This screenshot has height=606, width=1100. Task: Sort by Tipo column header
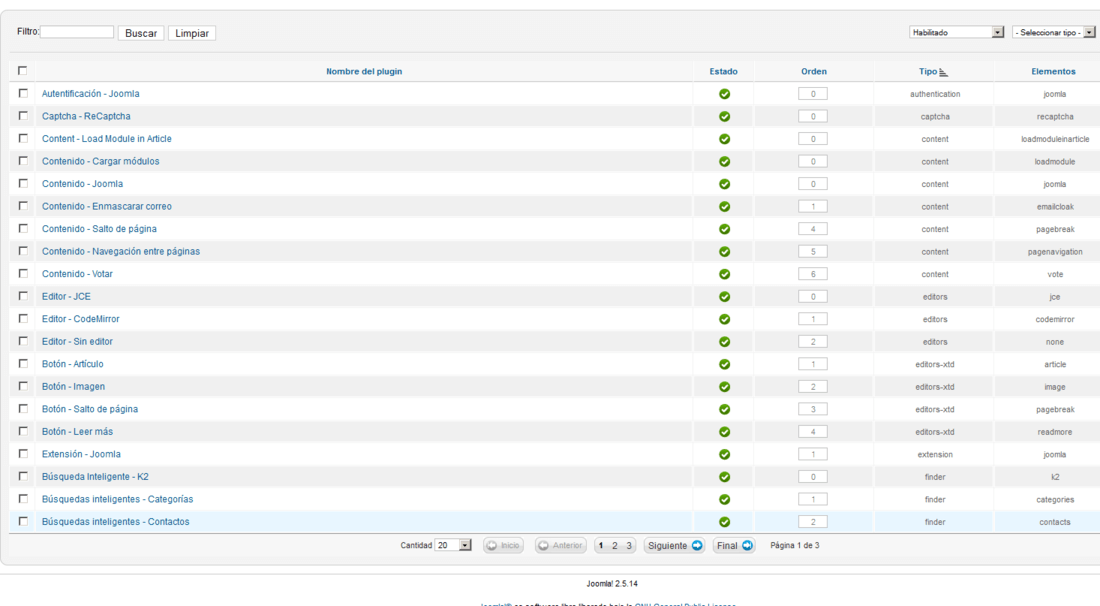[927, 72]
